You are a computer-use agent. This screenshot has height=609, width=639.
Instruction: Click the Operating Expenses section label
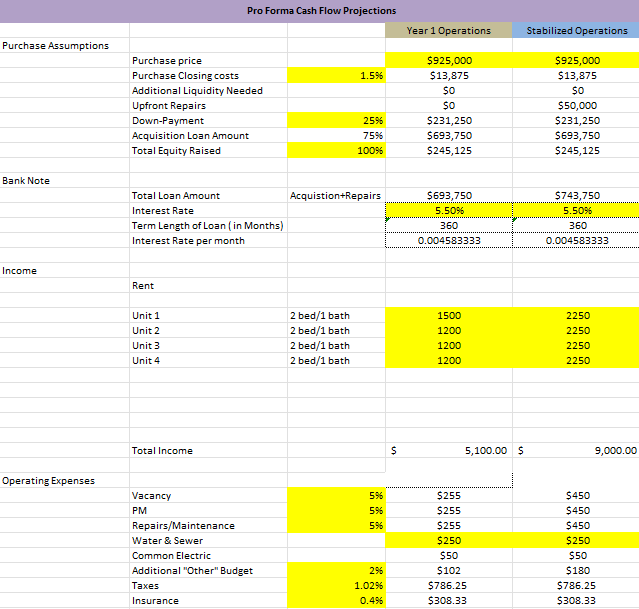(48, 481)
